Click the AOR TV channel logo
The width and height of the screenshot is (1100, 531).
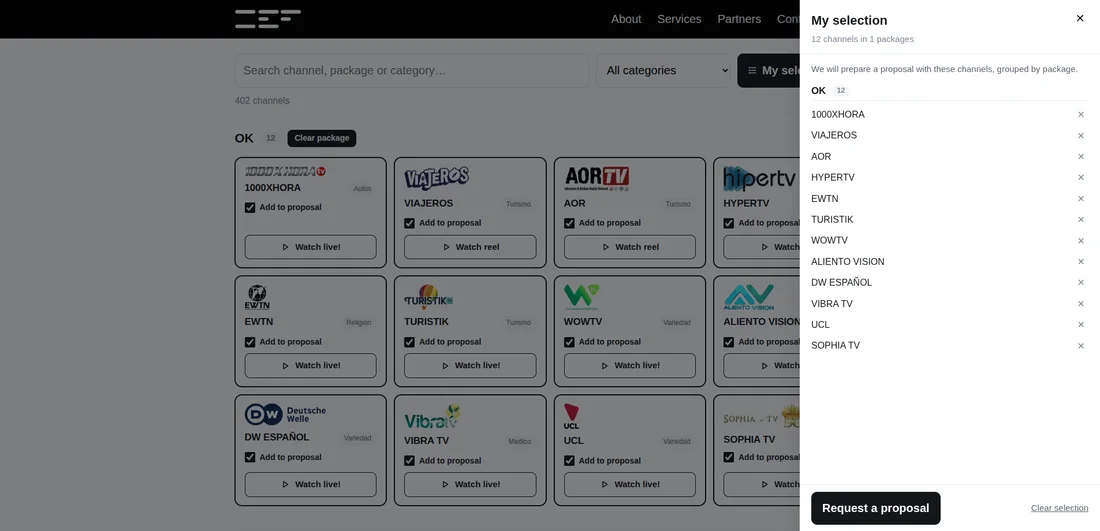tap(596, 178)
